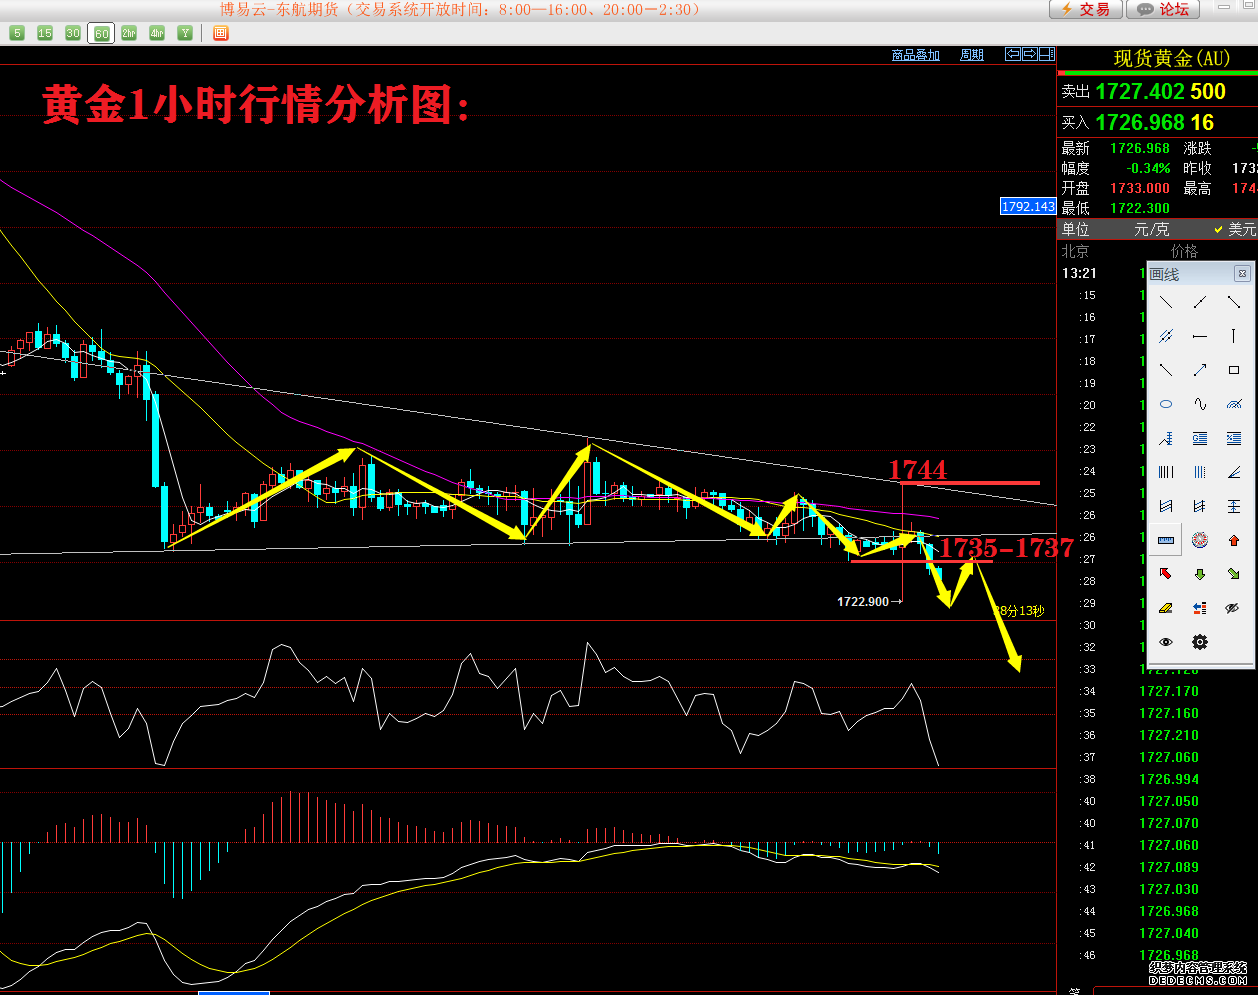Viewport: 1258px width, 995px height.
Task: Place a red up arrow marker
Action: tap(1234, 540)
